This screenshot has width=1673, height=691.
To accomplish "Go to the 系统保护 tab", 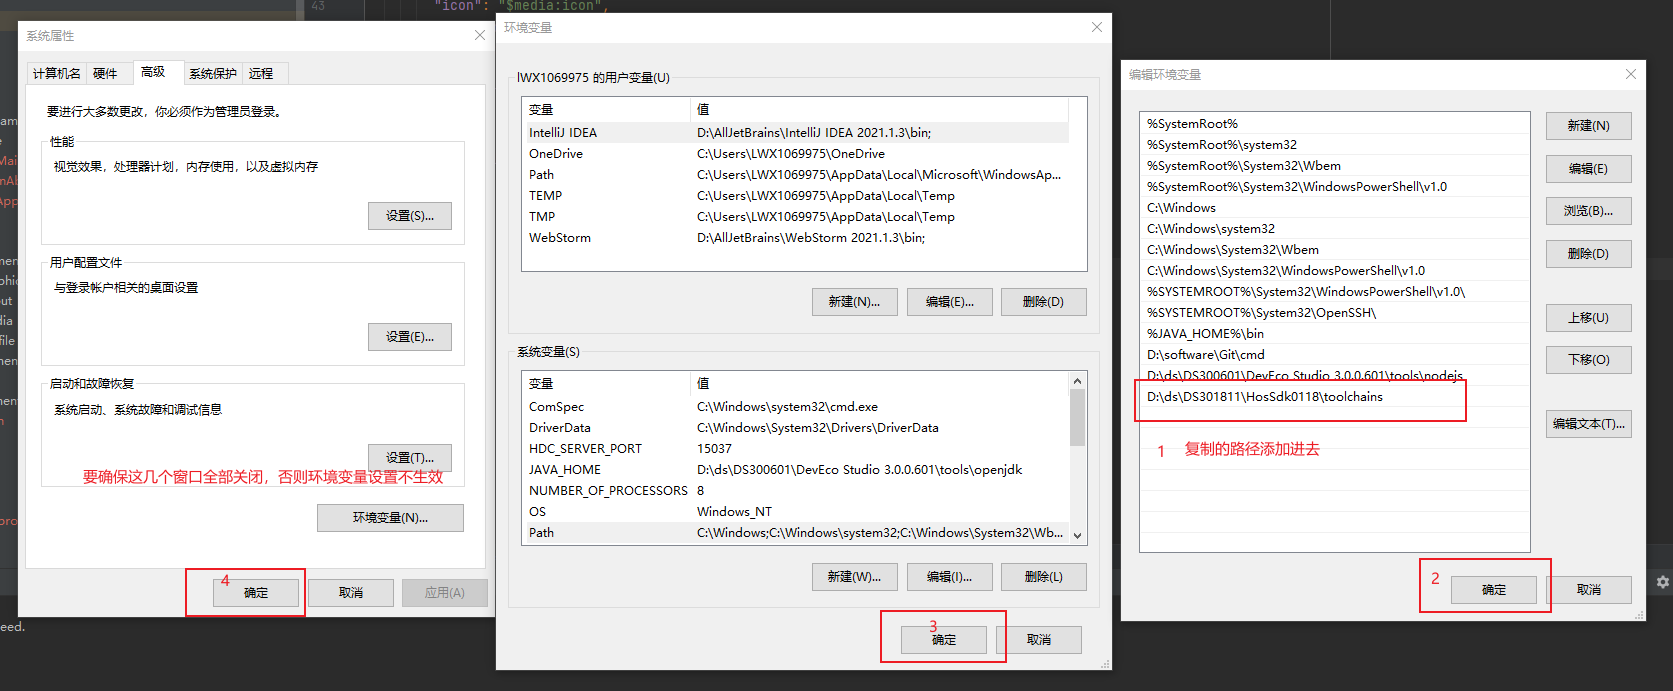I will click(x=213, y=73).
